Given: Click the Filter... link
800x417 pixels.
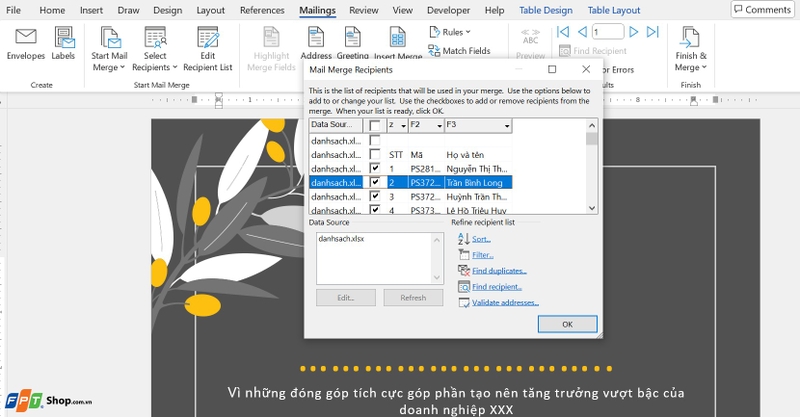Looking at the screenshot, I should 483,255.
